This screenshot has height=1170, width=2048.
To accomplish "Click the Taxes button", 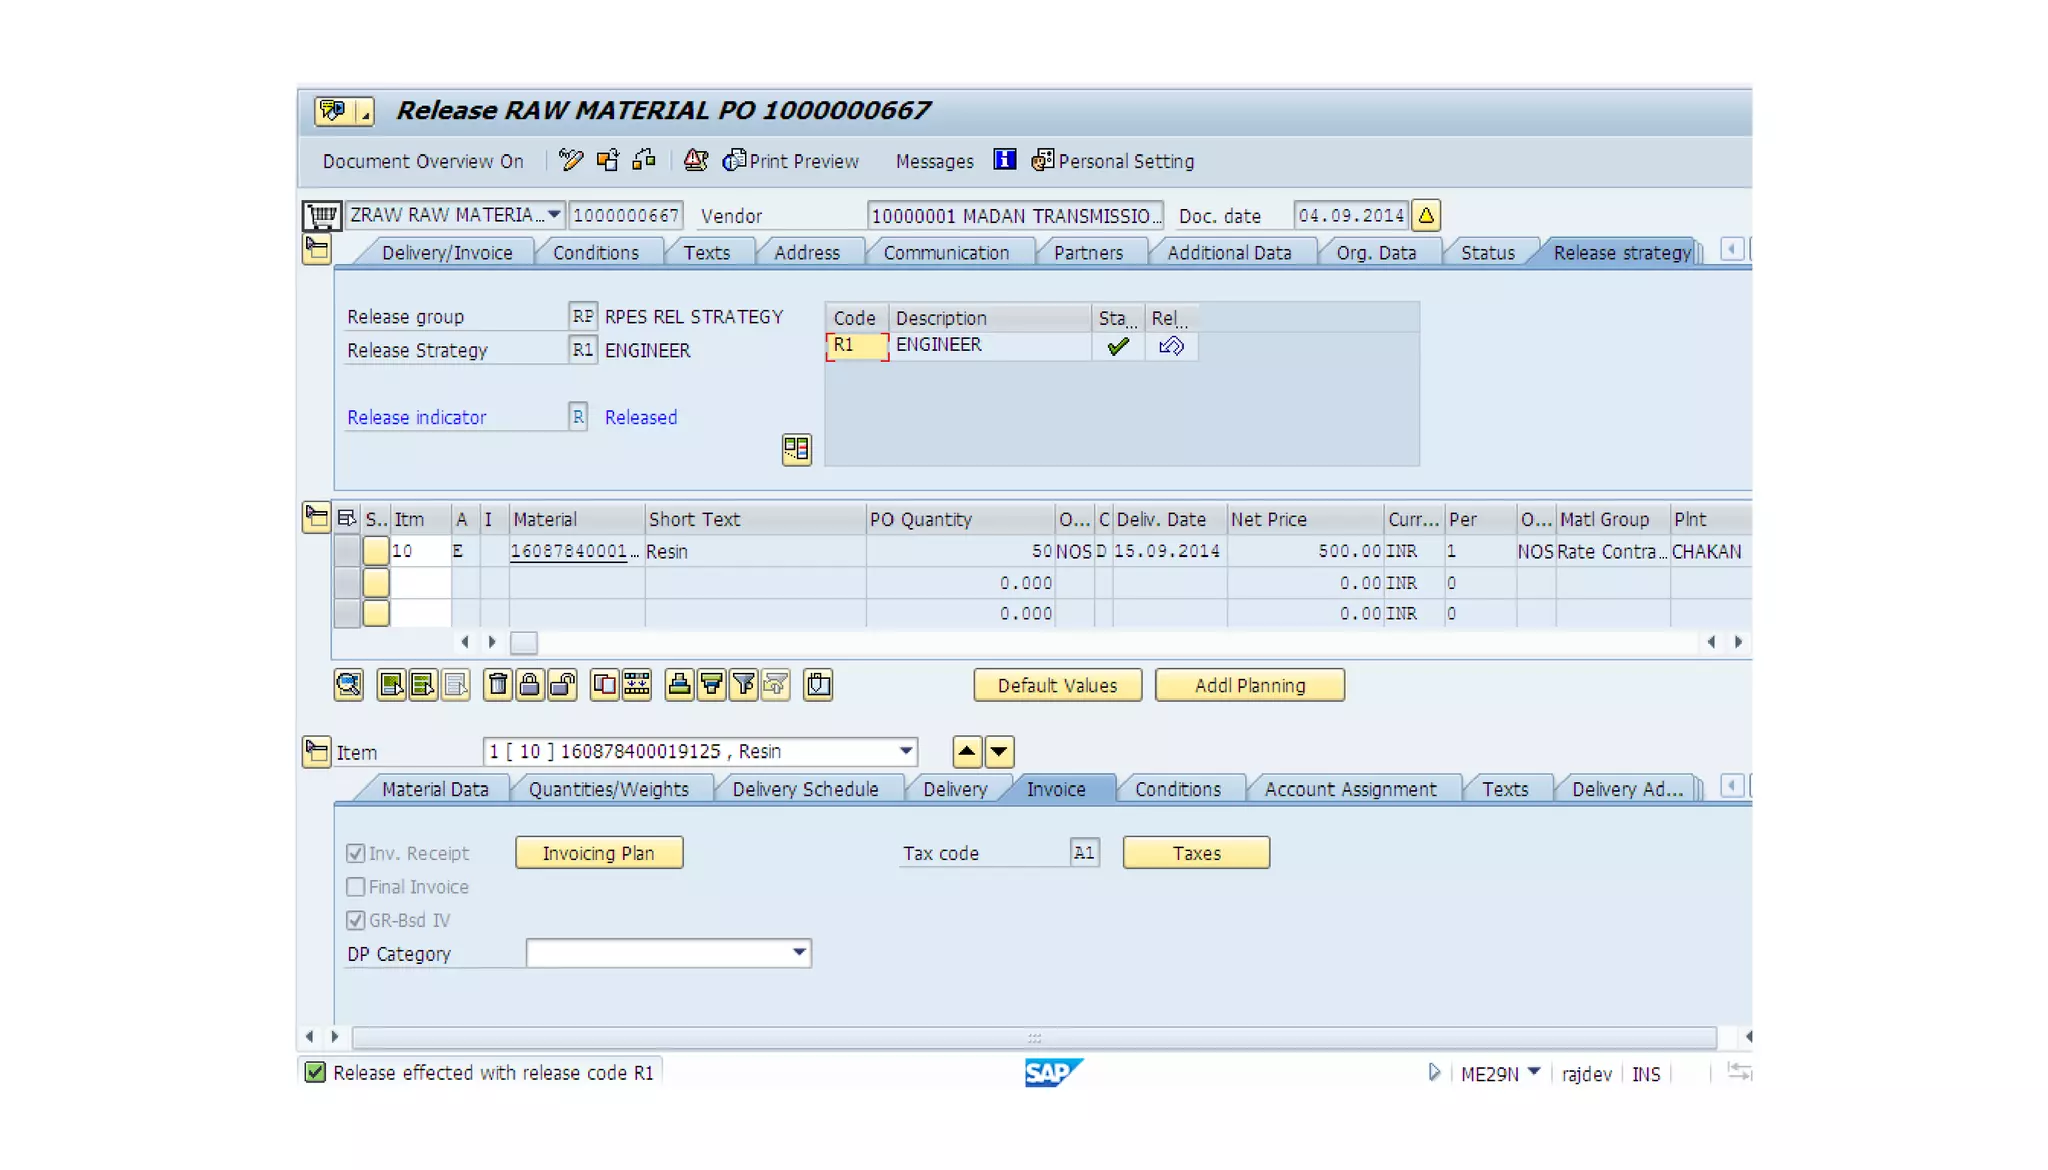I will tap(1196, 853).
